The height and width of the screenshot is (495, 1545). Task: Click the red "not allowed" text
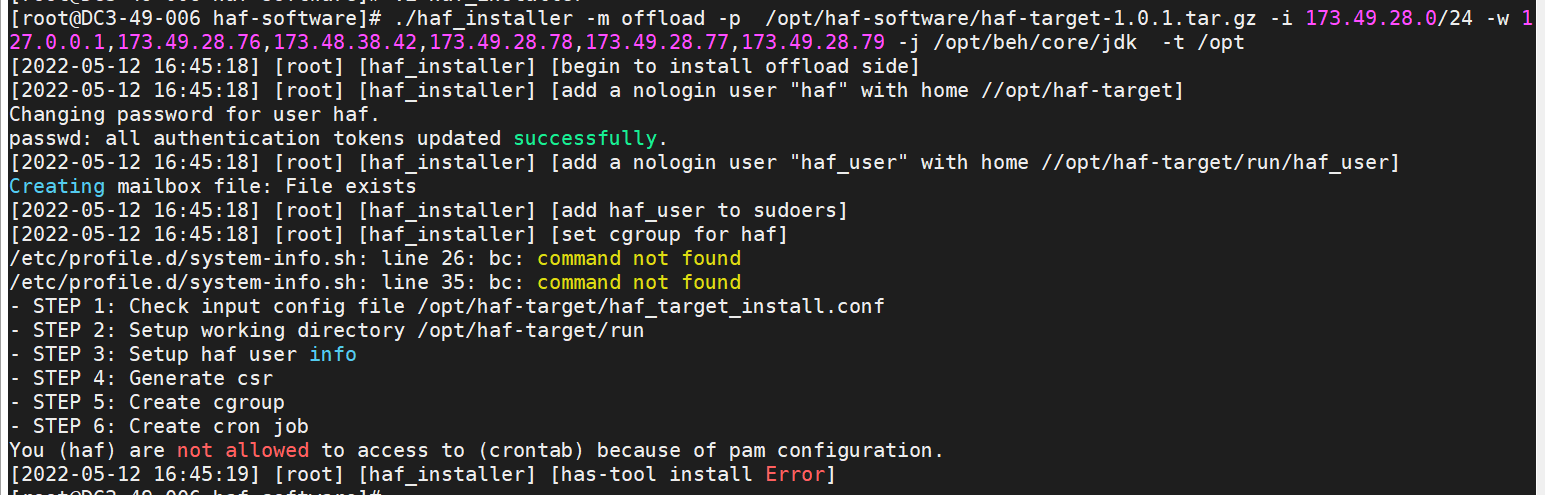(x=243, y=450)
